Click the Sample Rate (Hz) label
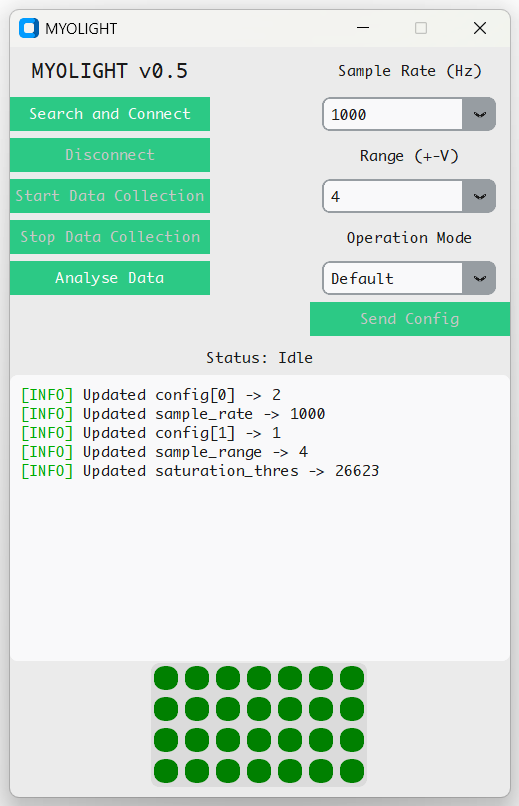This screenshot has height=806, width=519. (410, 71)
